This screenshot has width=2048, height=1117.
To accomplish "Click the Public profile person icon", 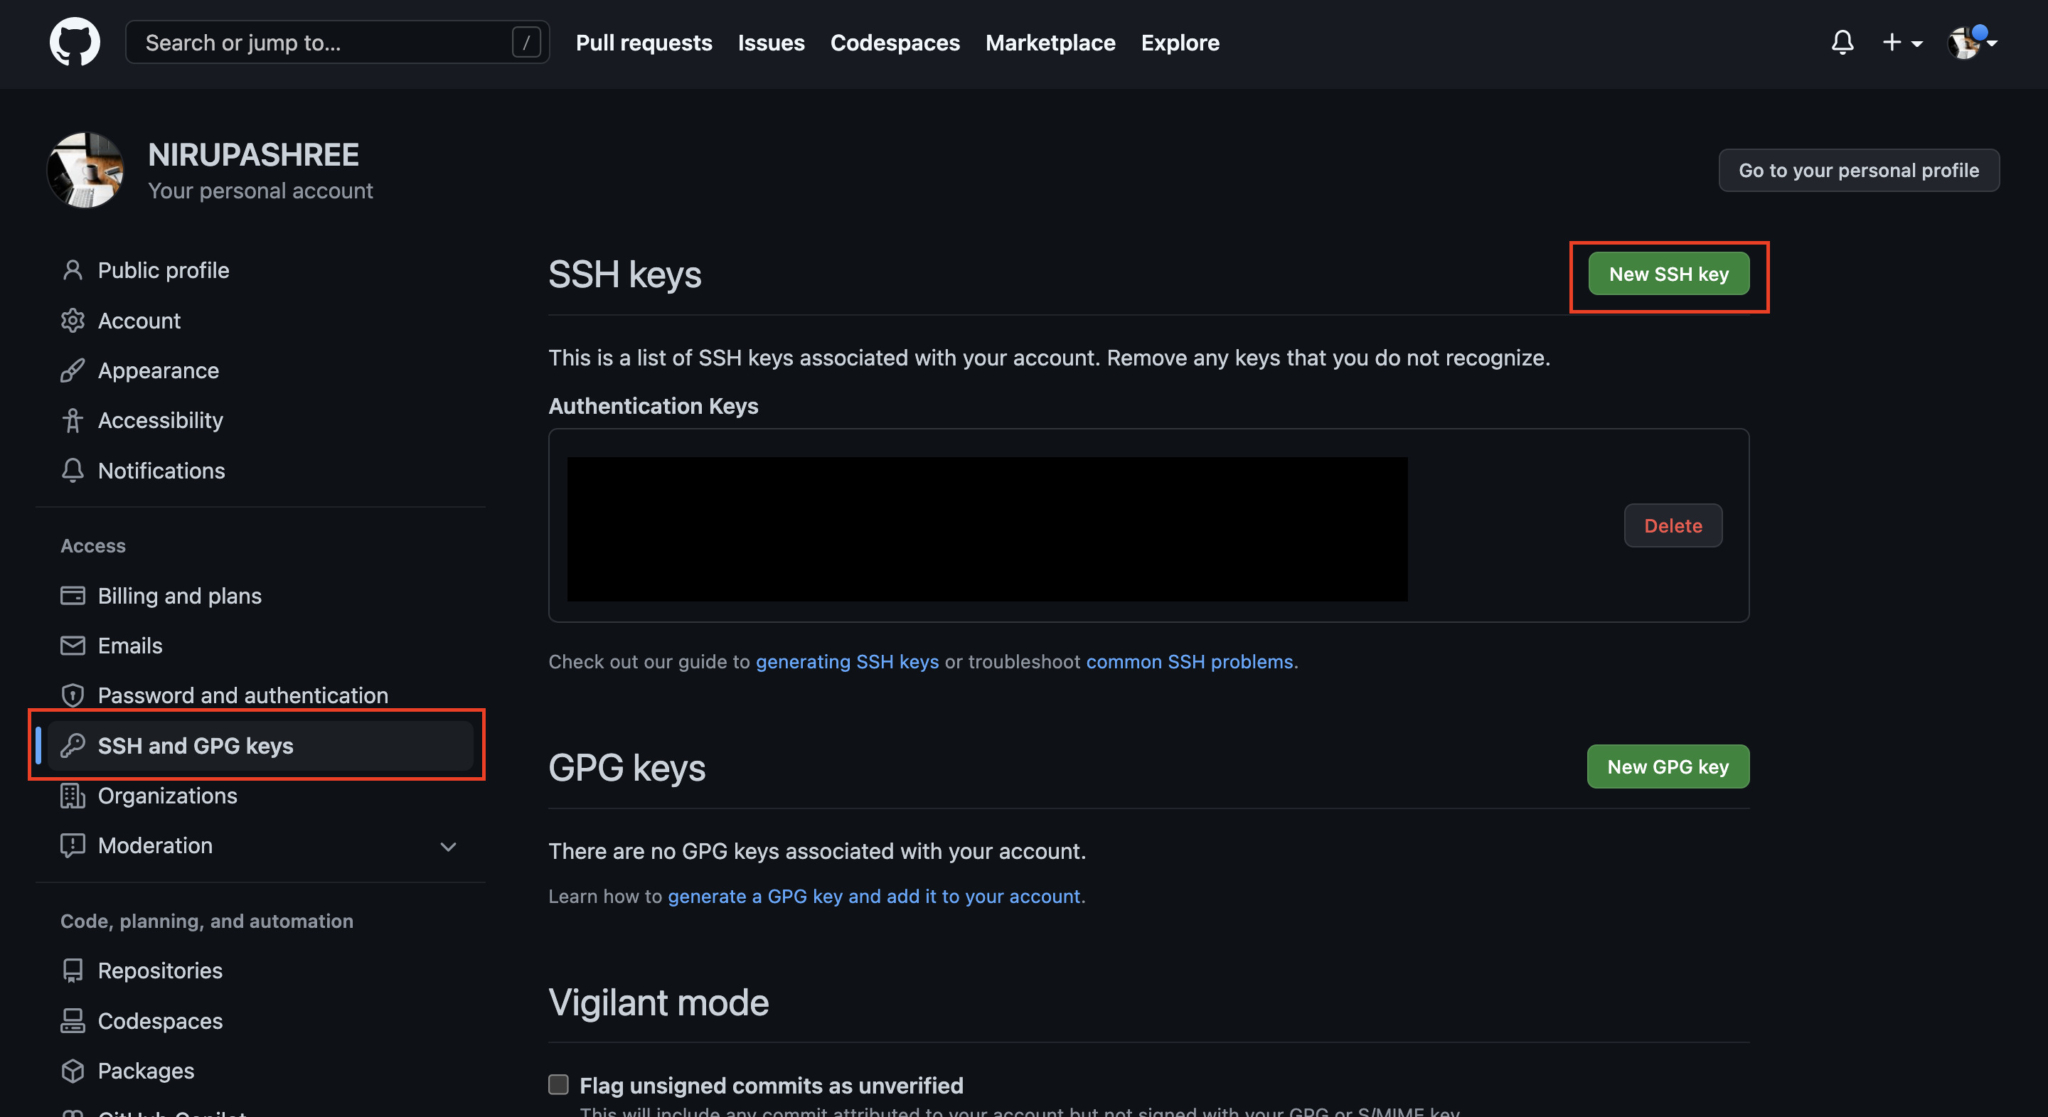I will pyautogui.click(x=72, y=270).
